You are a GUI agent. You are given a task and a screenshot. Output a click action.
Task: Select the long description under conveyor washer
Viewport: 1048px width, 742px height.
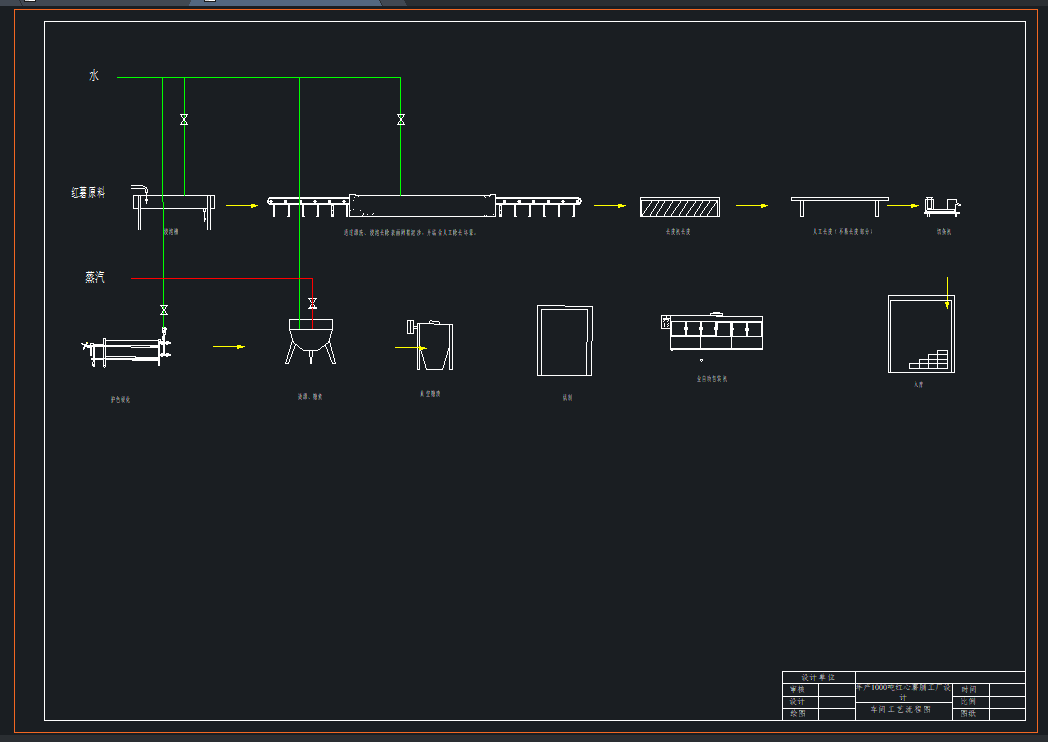click(410, 233)
